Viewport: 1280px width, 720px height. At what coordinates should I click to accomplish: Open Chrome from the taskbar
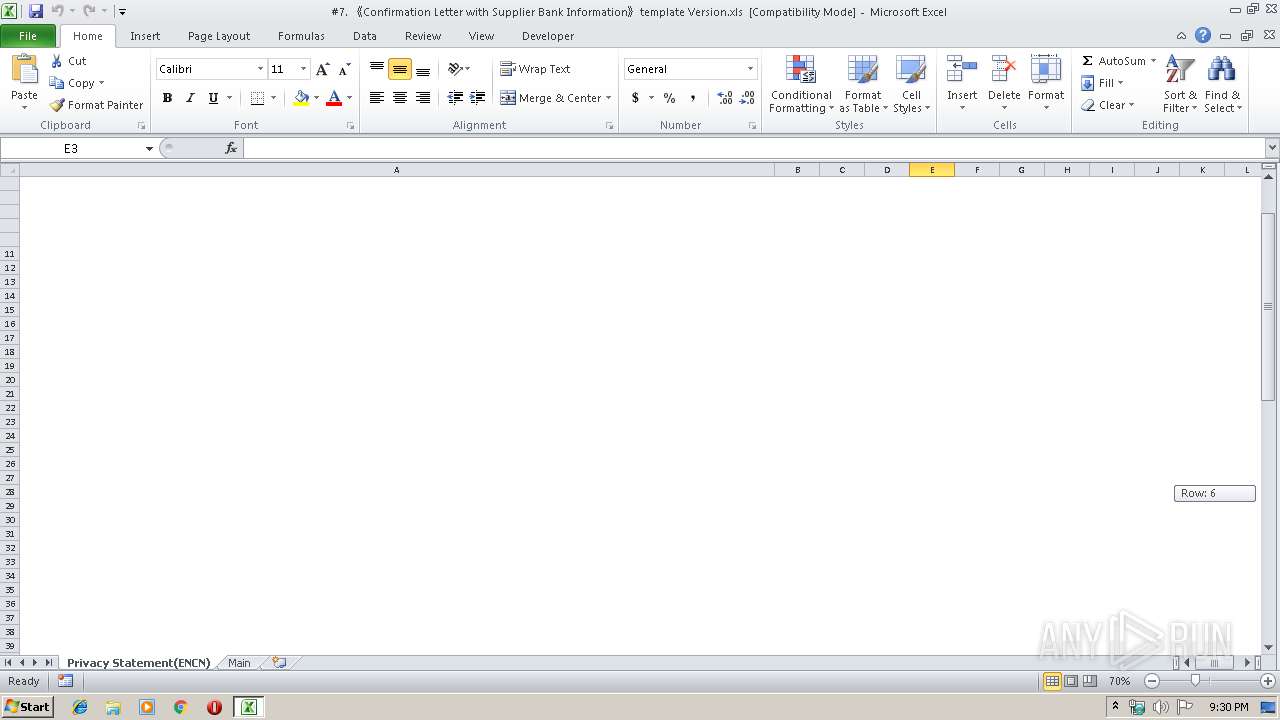(x=180, y=707)
